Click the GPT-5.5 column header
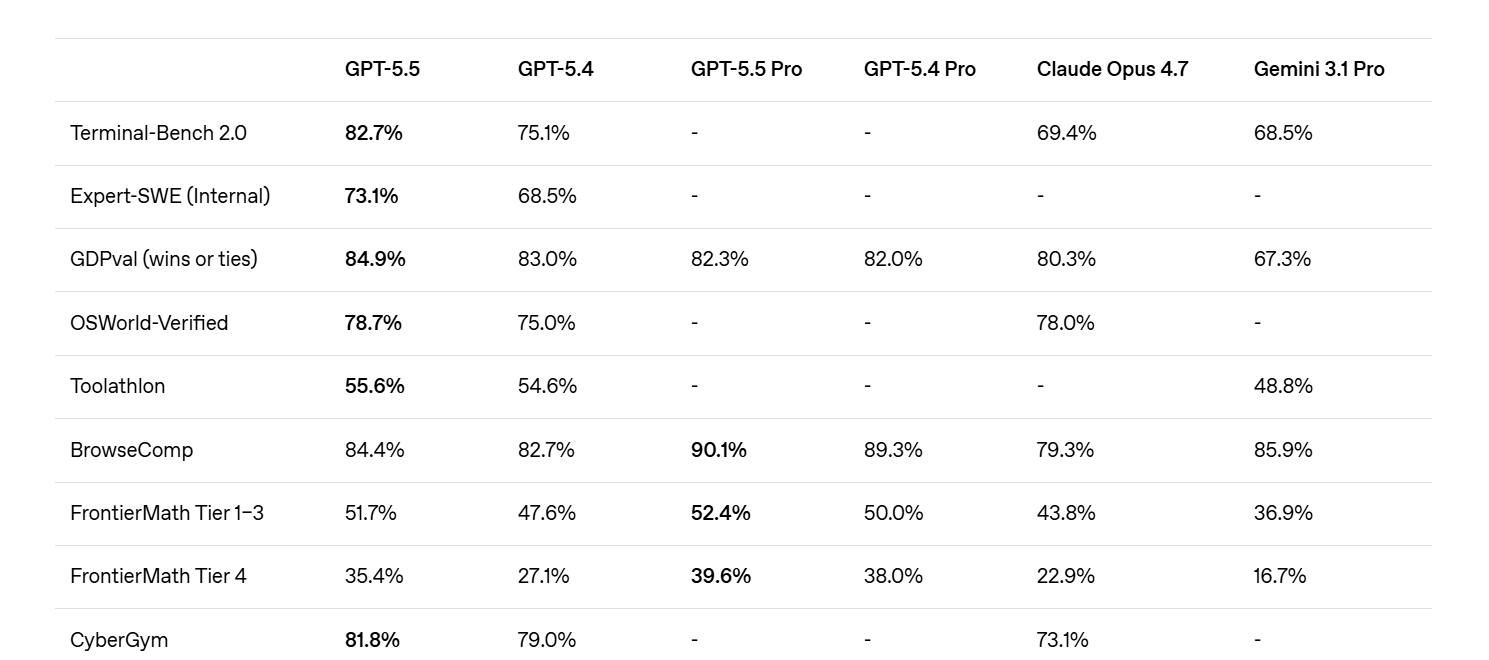 pyautogui.click(x=382, y=69)
